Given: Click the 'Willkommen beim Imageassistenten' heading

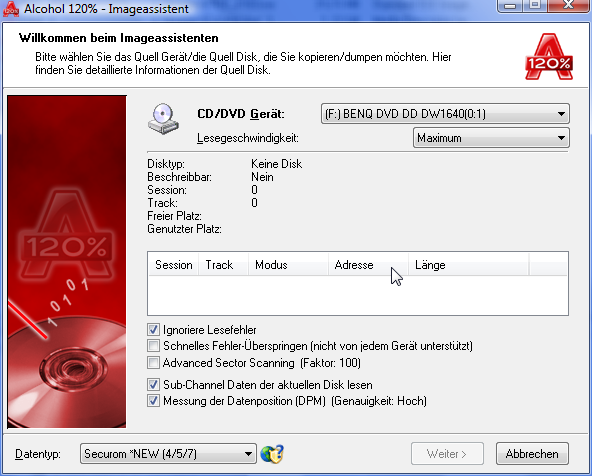Looking at the screenshot, I should [119, 38].
